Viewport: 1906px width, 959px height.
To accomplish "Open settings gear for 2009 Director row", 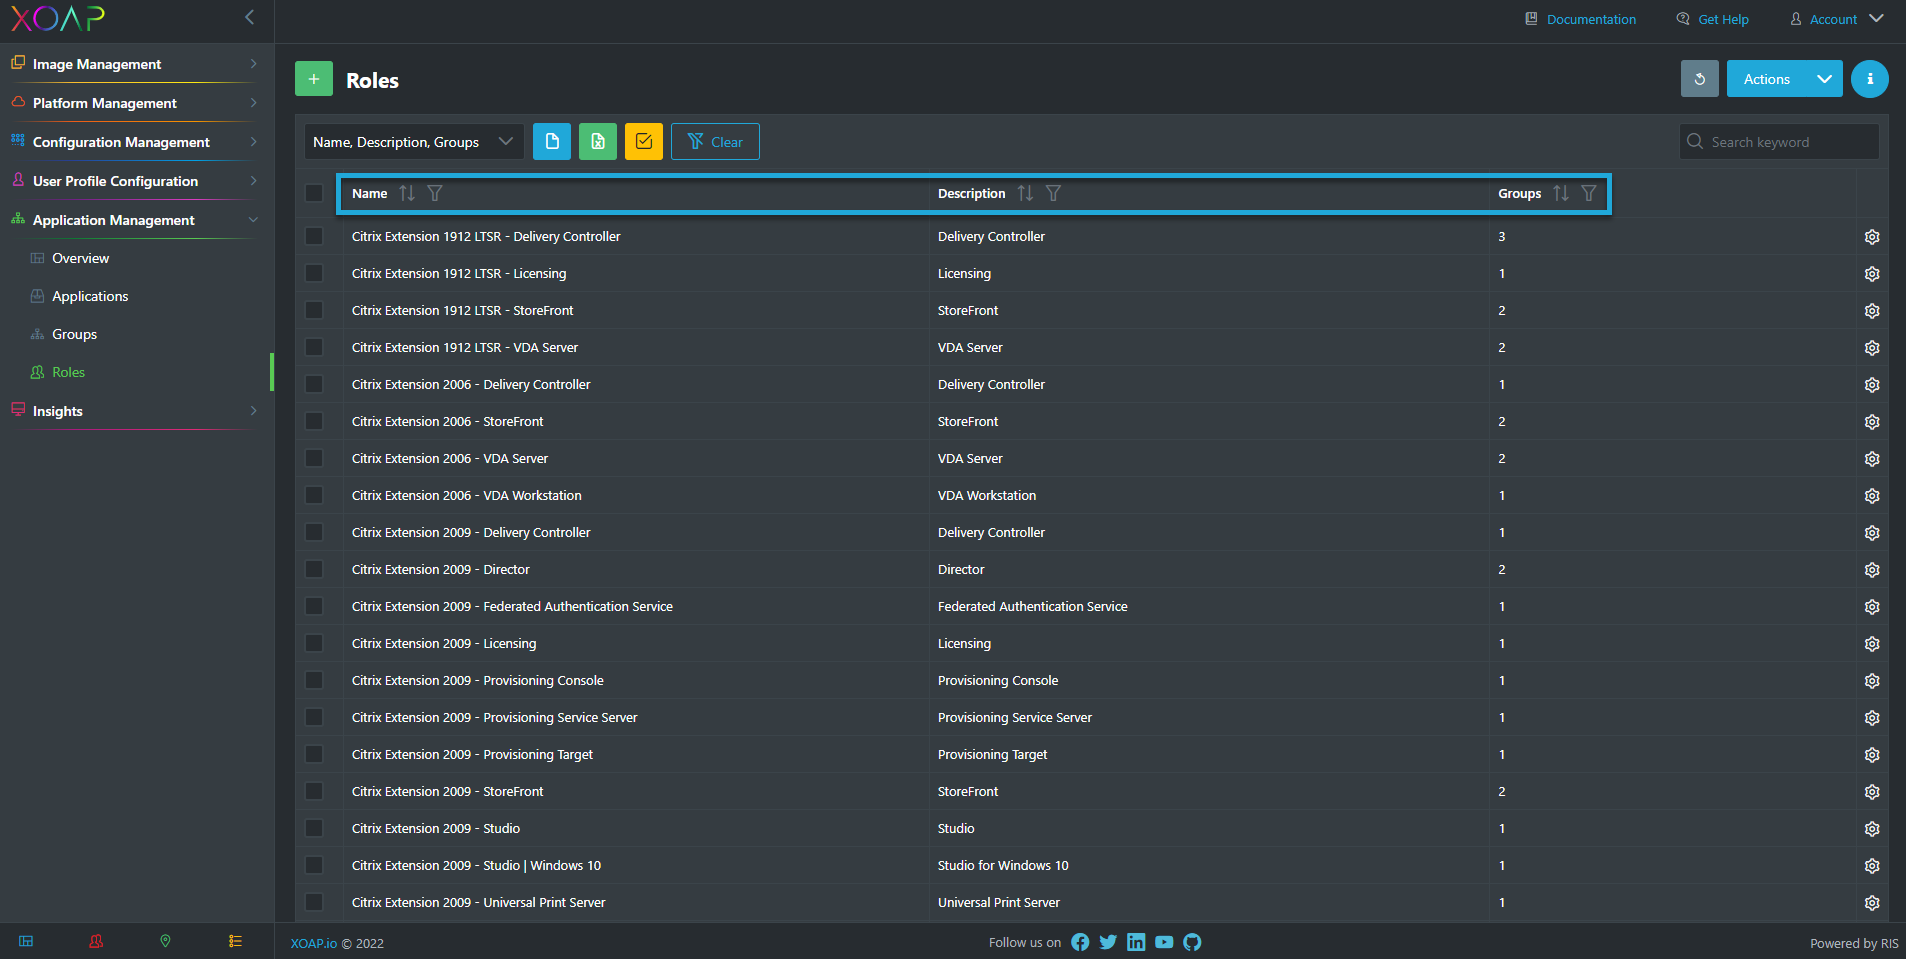I will [1872, 570].
